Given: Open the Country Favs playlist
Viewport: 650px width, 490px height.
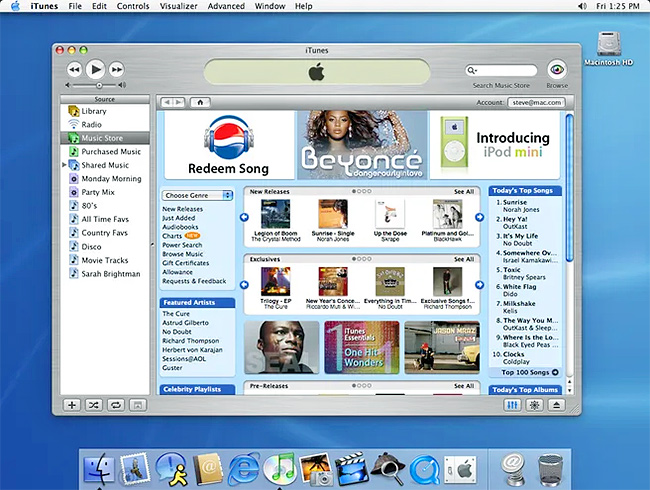Looking at the screenshot, I should pos(104,233).
